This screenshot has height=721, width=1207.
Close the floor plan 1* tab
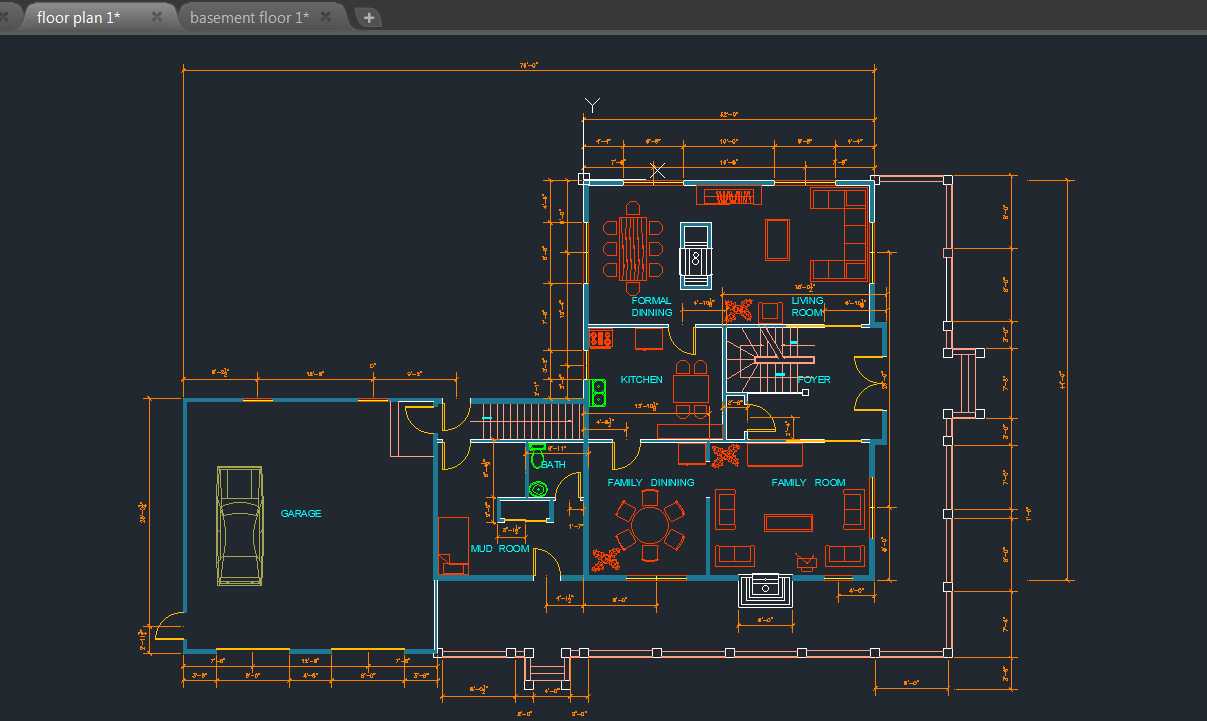[x=157, y=17]
